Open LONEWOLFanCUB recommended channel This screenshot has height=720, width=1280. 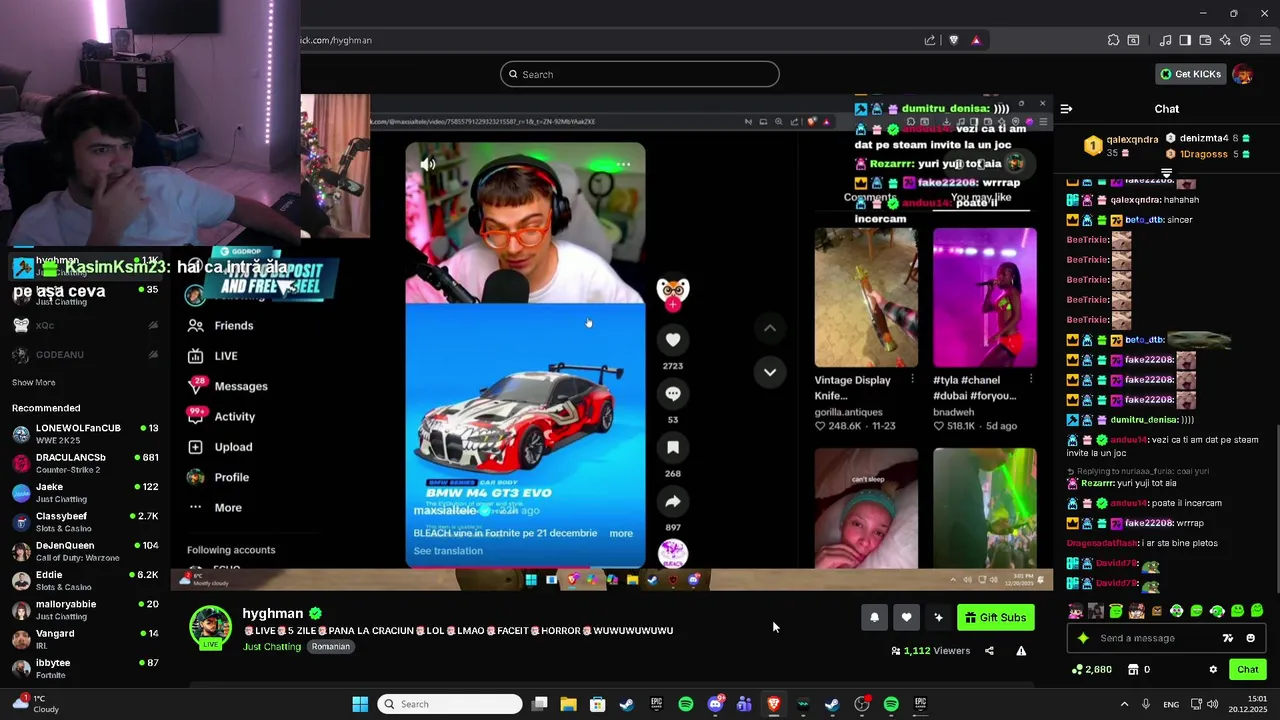(x=85, y=434)
